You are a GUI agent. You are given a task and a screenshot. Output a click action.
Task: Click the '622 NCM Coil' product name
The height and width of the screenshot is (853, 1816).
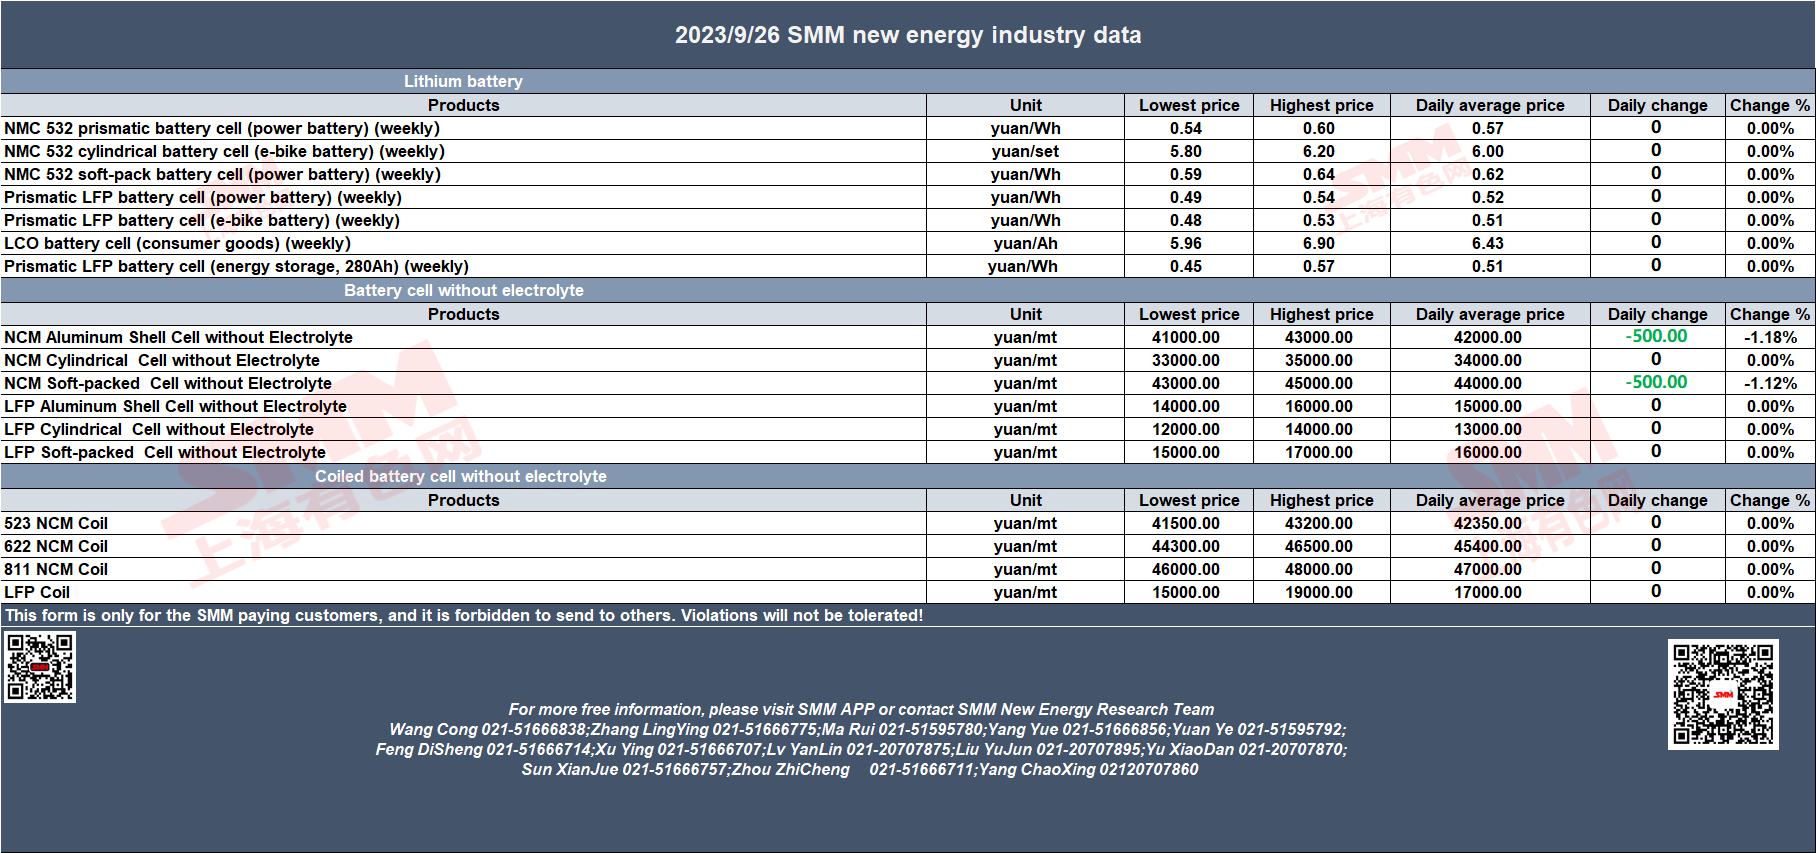point(56,546)
